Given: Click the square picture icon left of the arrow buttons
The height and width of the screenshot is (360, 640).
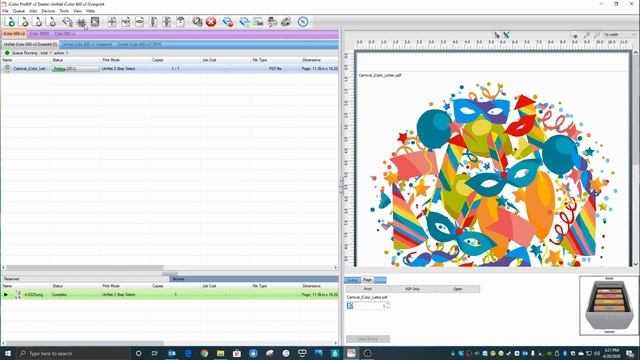Looking at the screenshot, I should click(x=95, y=22).
